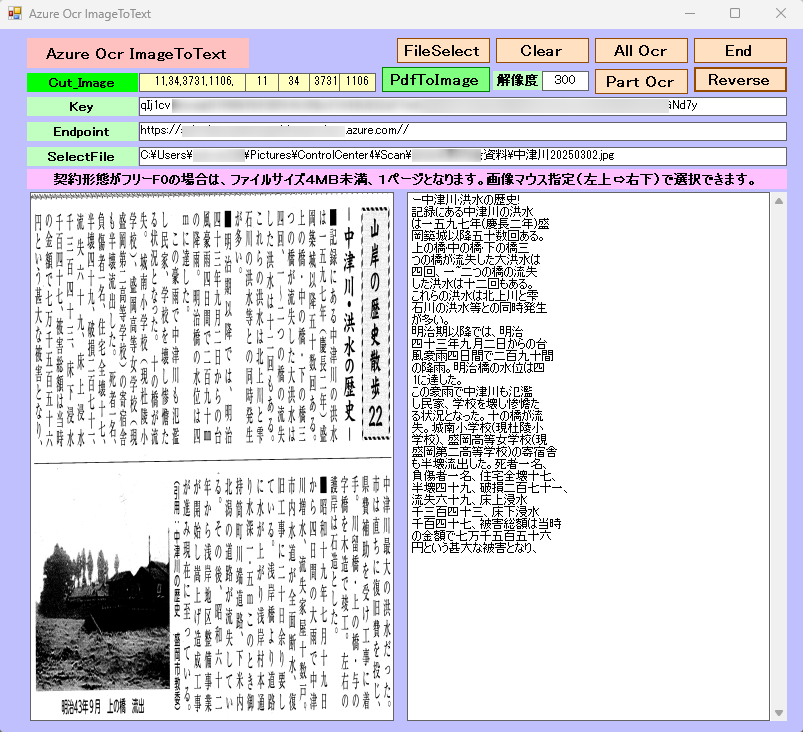Select the cut height field showing 1106
Image resolution: width=803 pixels, height=732 pixels.
pyautogui.click(x=359, y=82)
